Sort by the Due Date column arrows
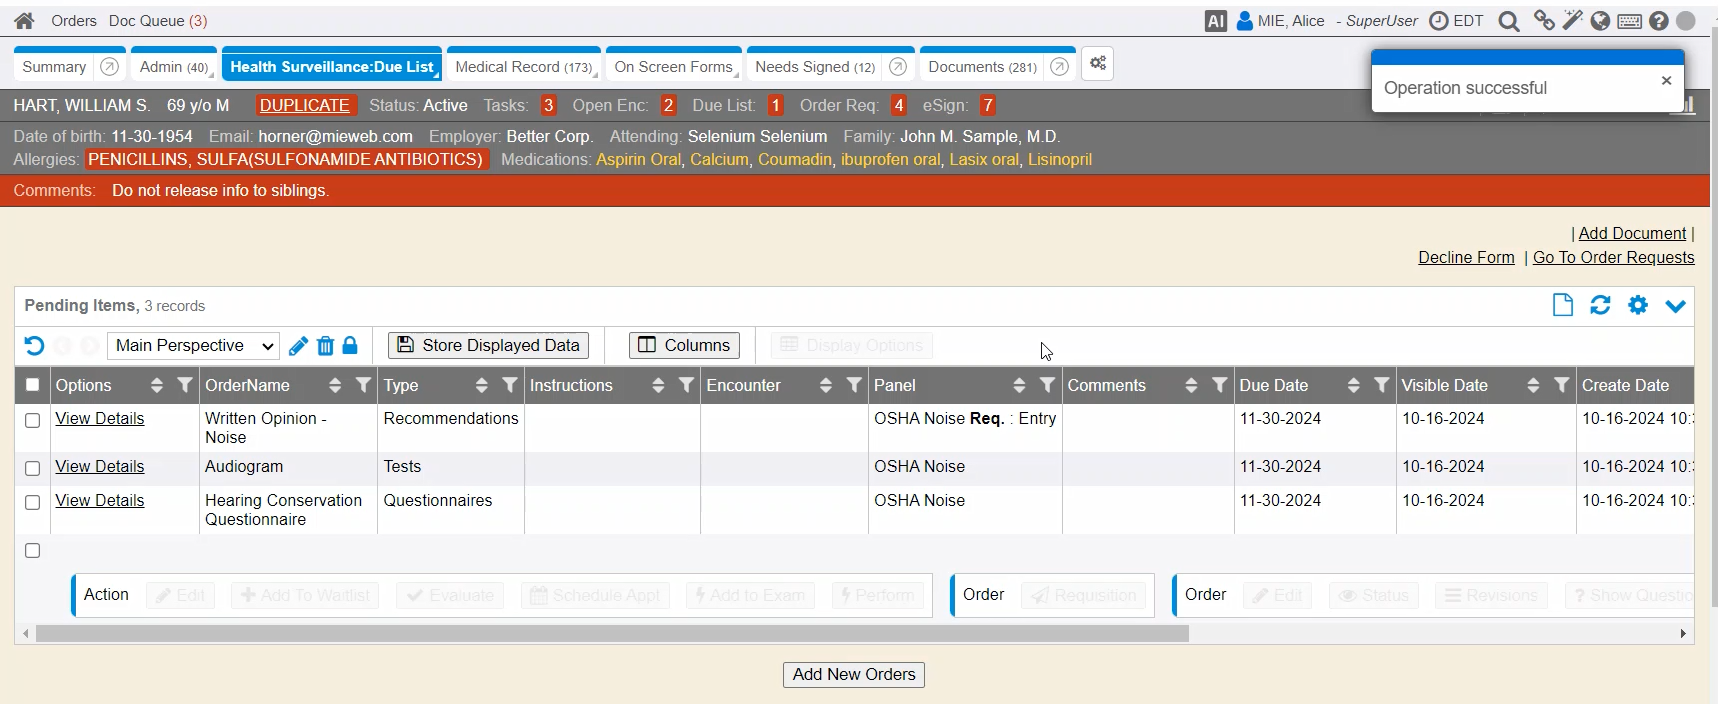This screenshot has width=1718, height=704. pyautogui.click(x=1353, y=385)
